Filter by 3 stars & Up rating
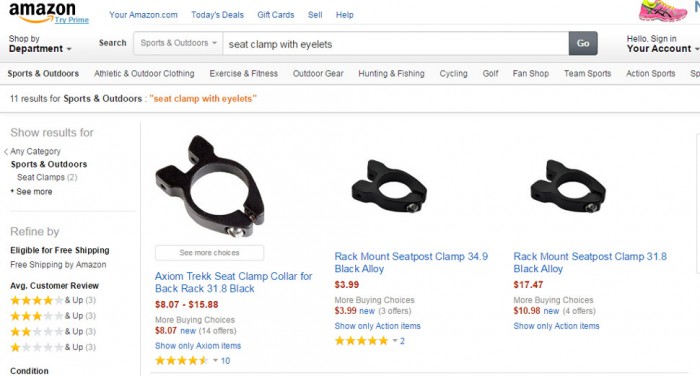 tap(53, 316)
